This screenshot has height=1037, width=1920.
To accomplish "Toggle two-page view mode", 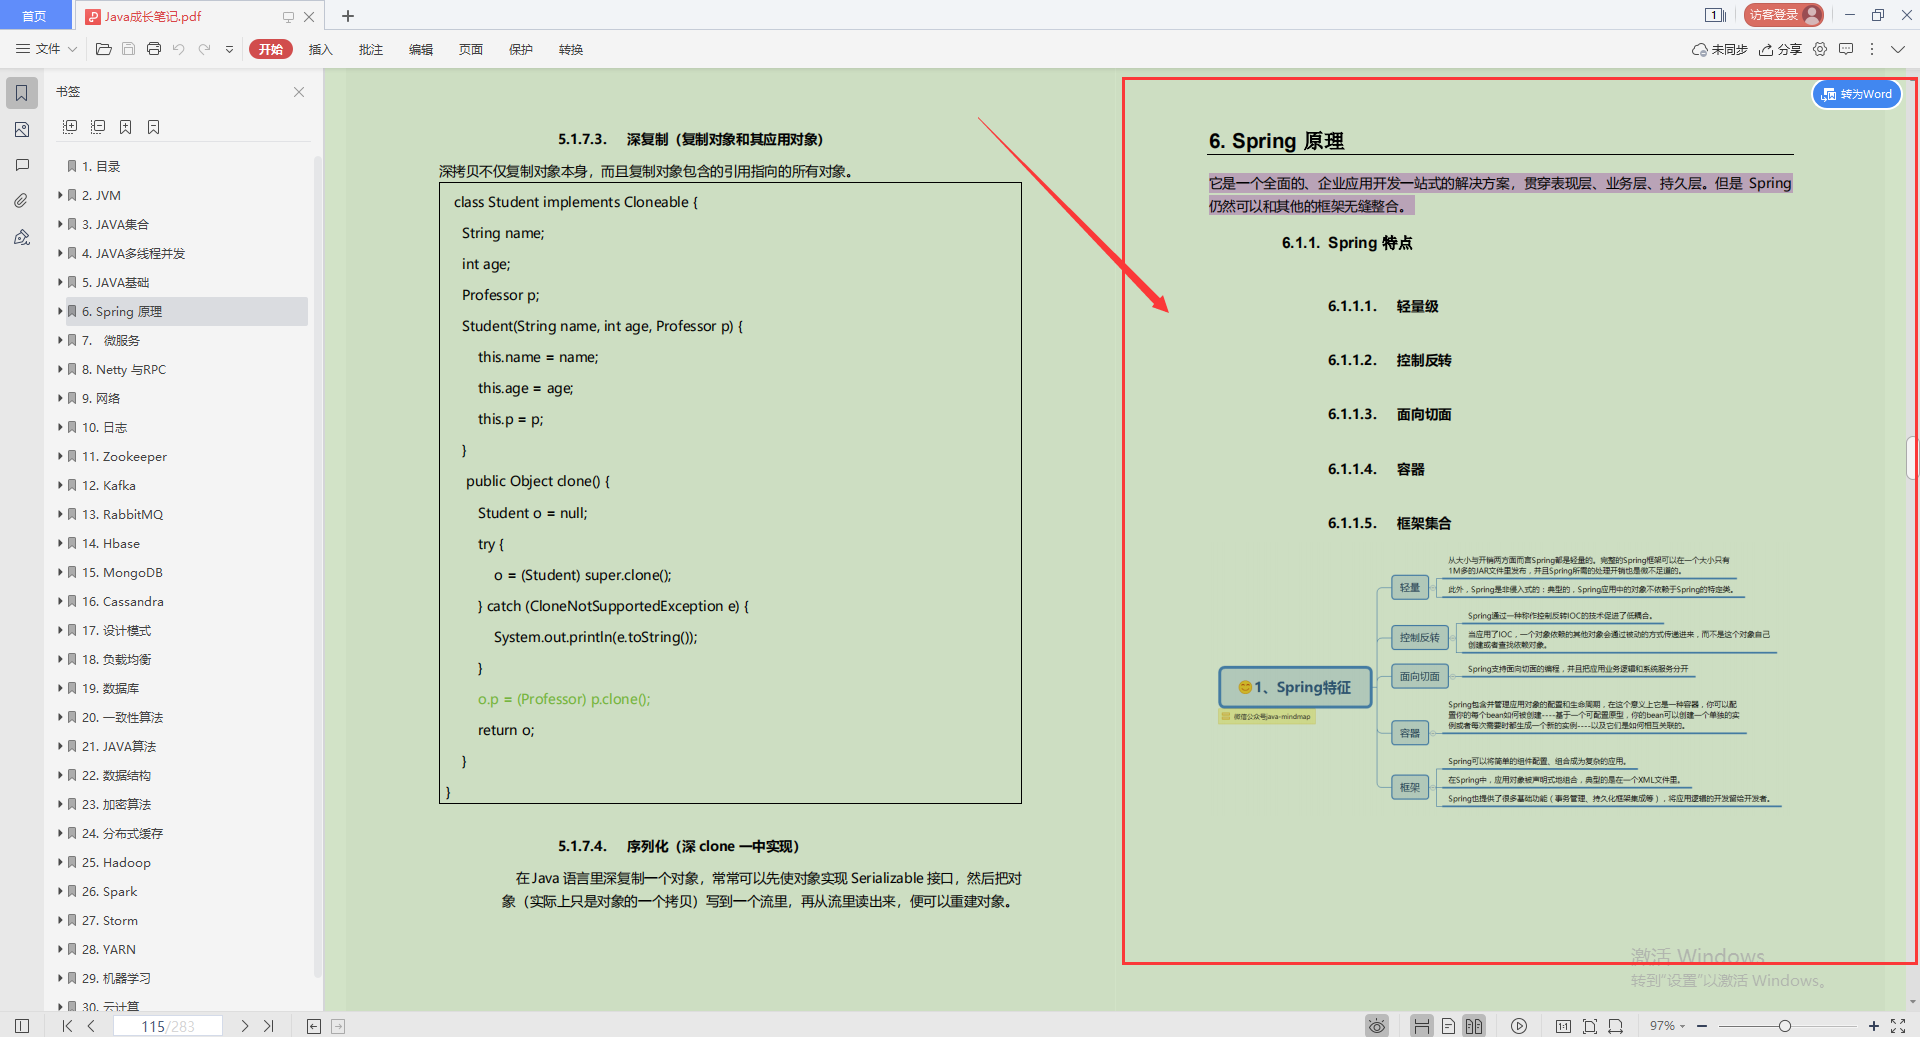I will coord(1474,1026).
